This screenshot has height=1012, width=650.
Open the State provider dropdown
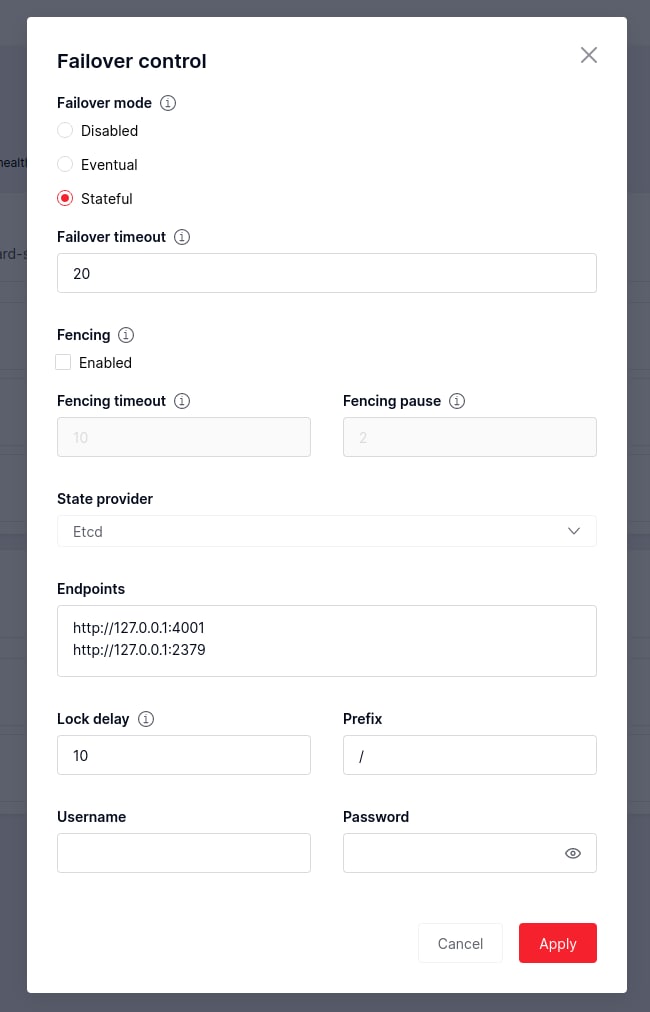click(x=327, y=531)
